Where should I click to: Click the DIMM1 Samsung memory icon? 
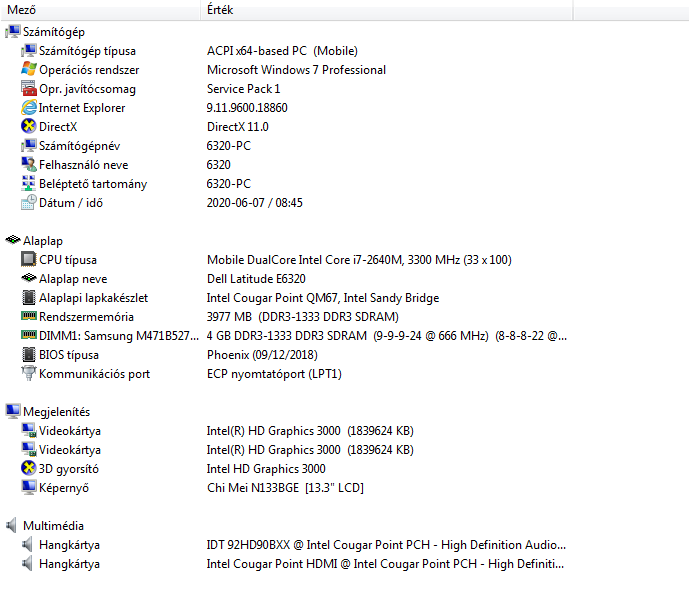pyautogui.click(x=29, y=335)
